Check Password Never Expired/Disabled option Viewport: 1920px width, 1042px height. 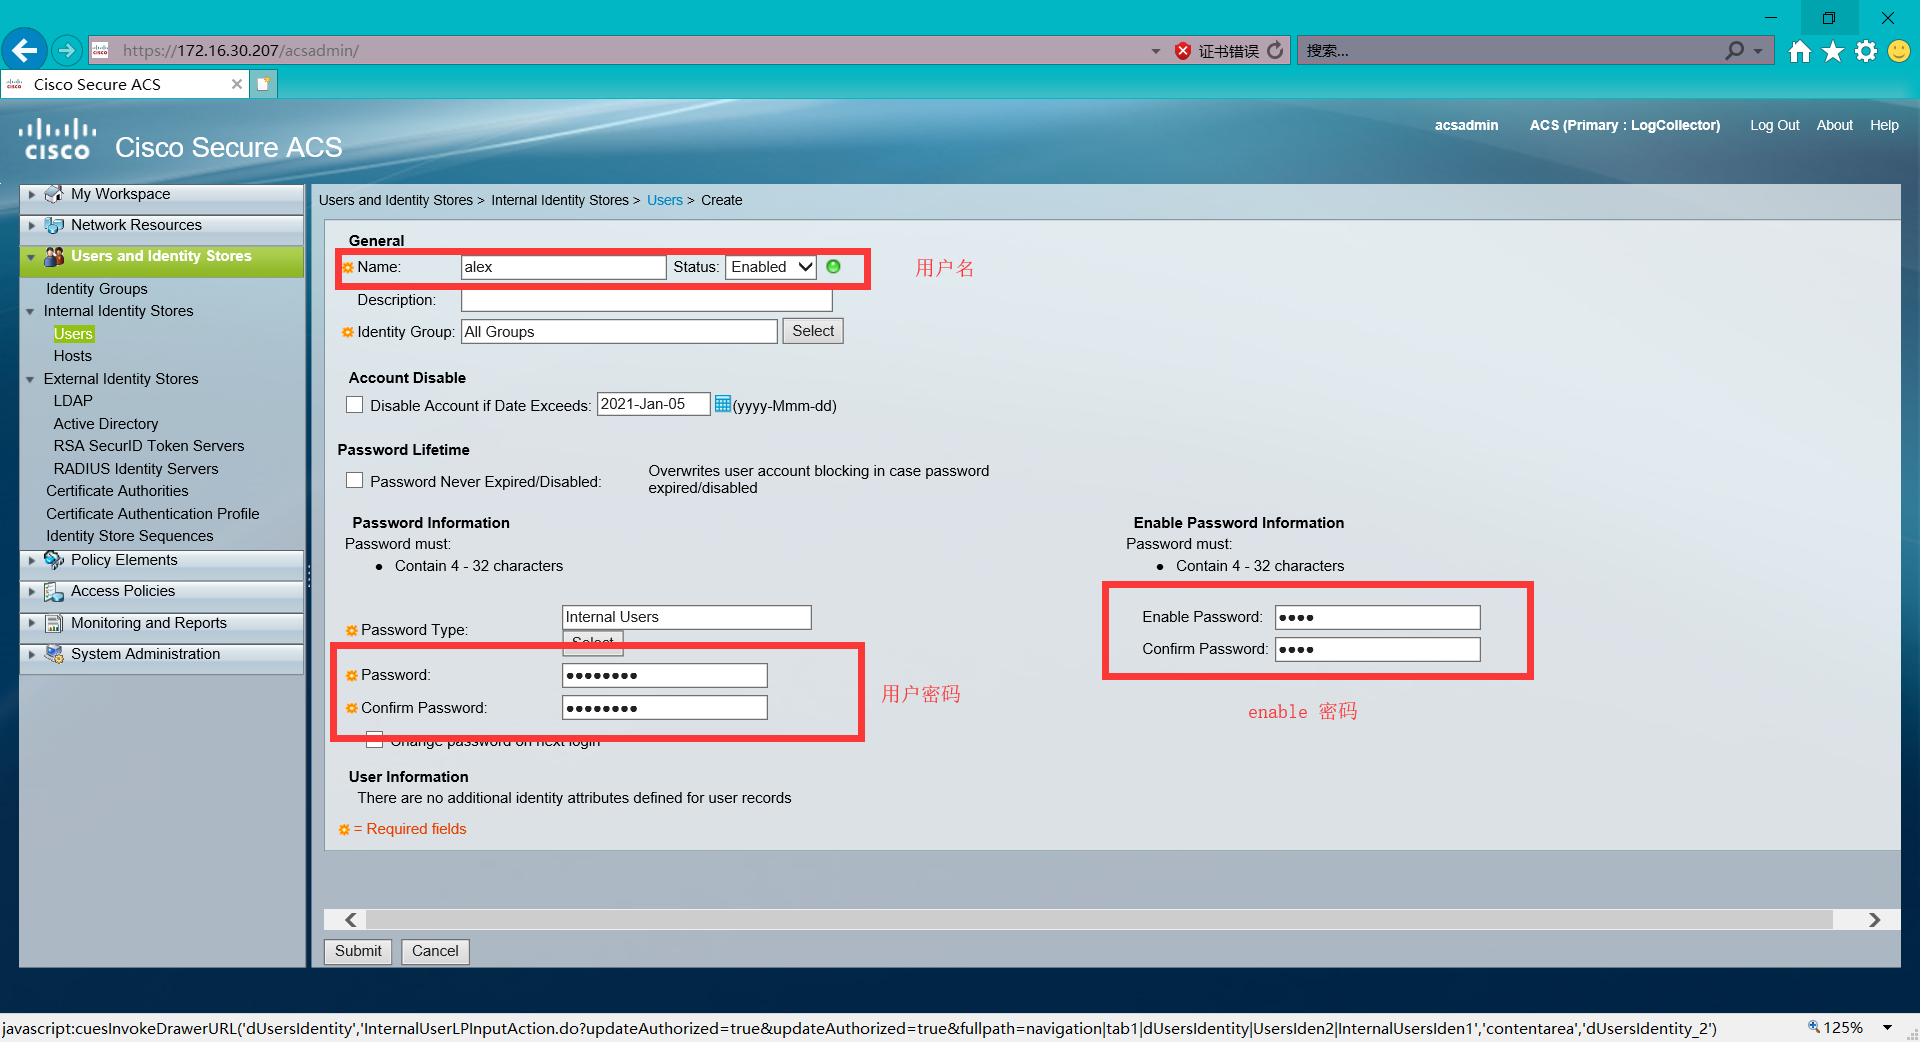pos(354,480)
